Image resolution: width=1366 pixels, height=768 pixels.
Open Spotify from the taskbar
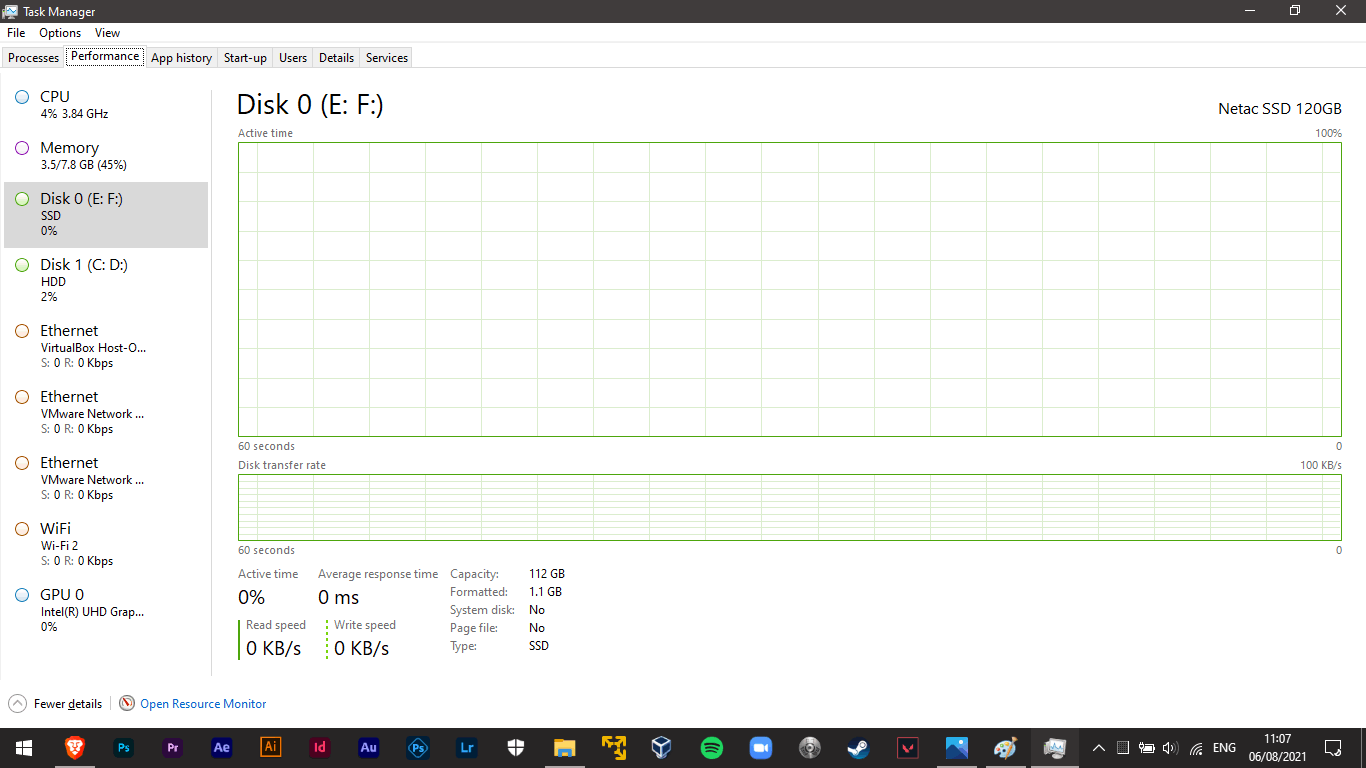coord(711,747)
